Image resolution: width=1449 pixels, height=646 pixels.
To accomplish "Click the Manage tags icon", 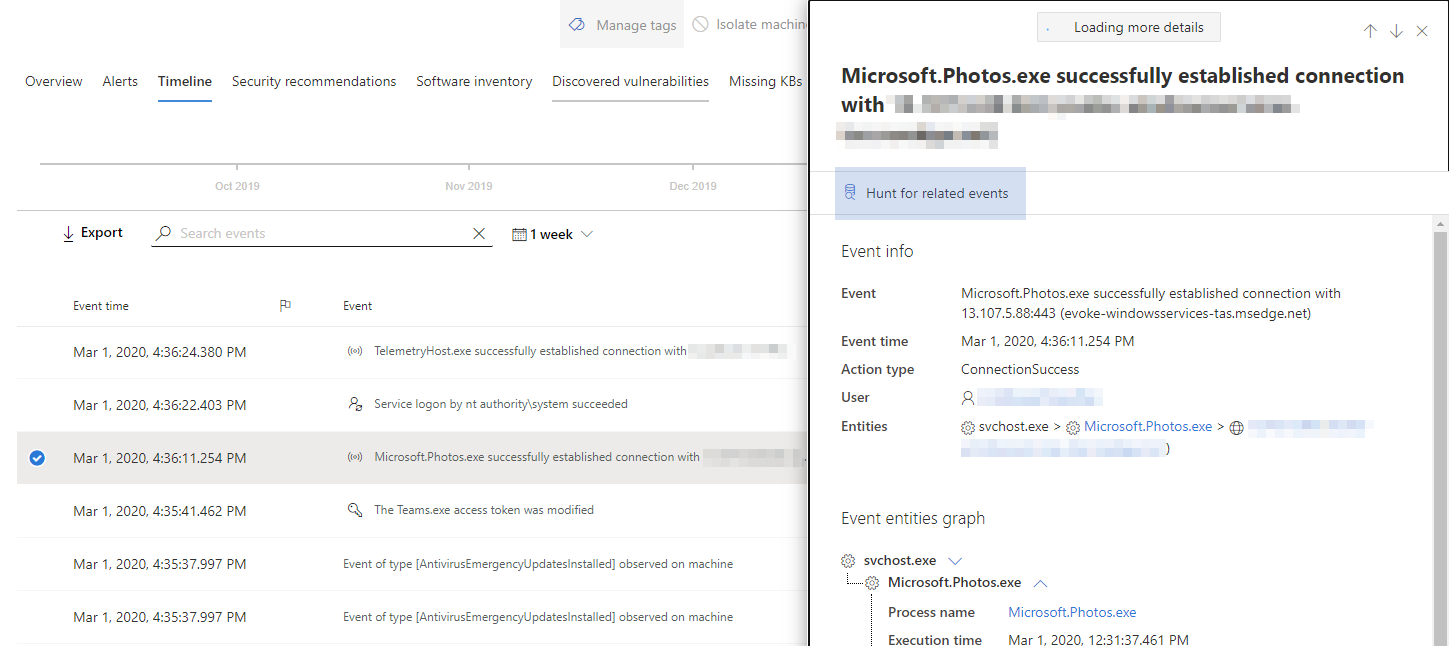I will point(576,25).
